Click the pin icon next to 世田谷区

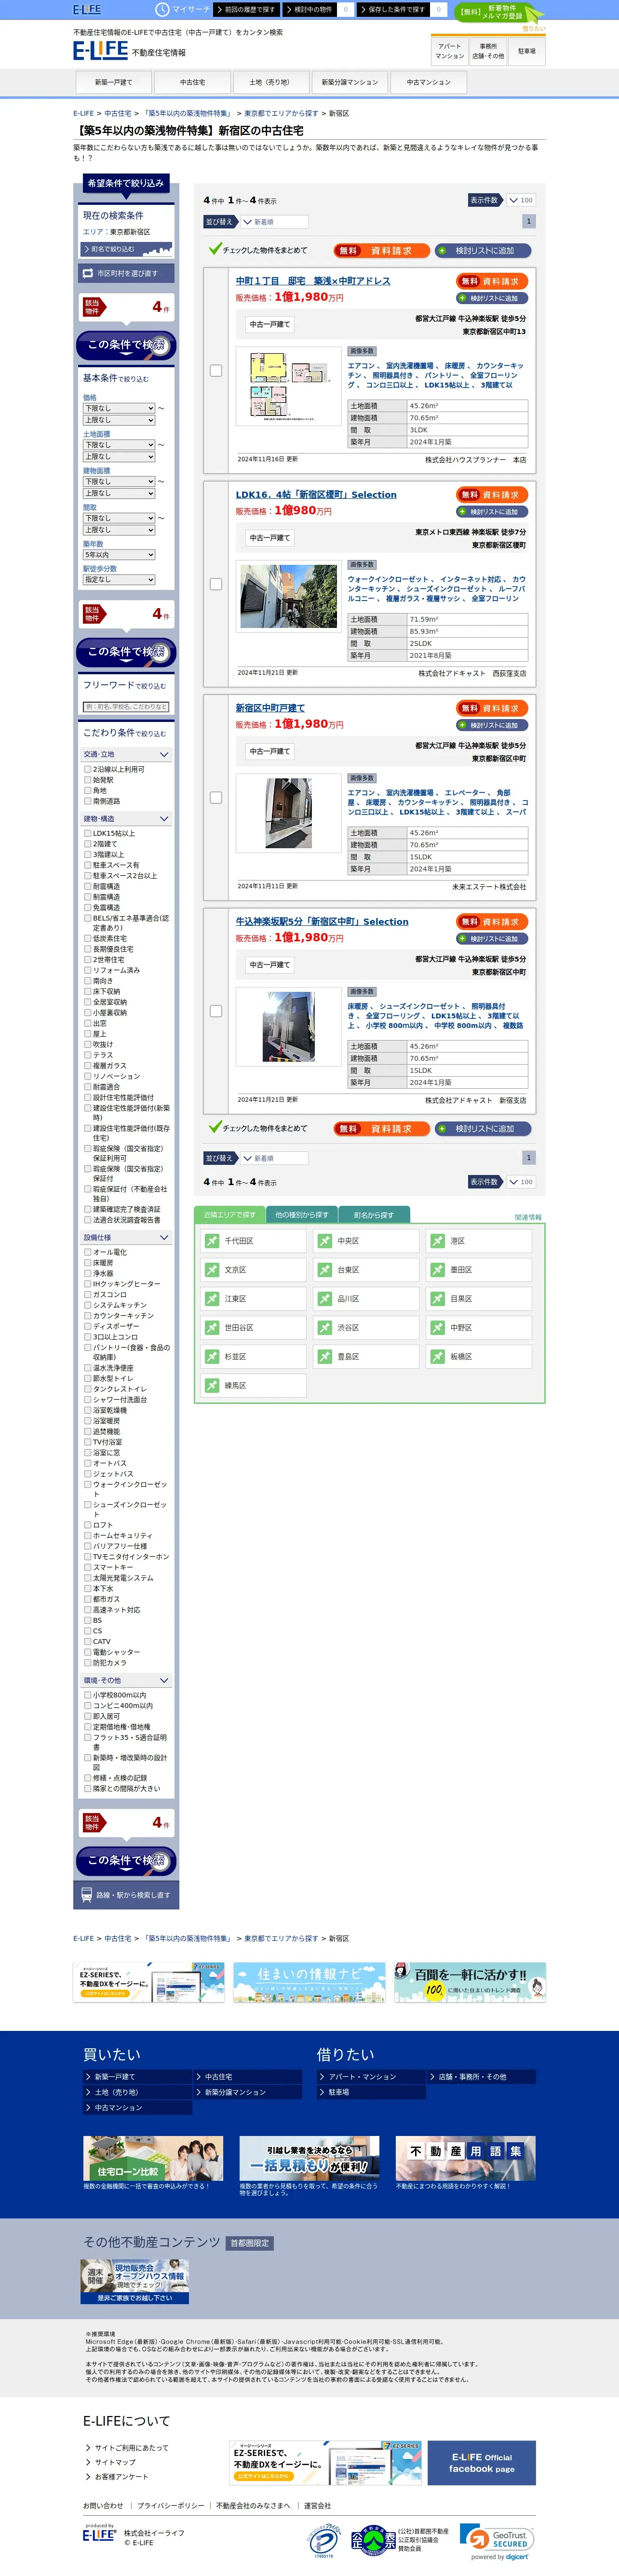click(212, 1328)
